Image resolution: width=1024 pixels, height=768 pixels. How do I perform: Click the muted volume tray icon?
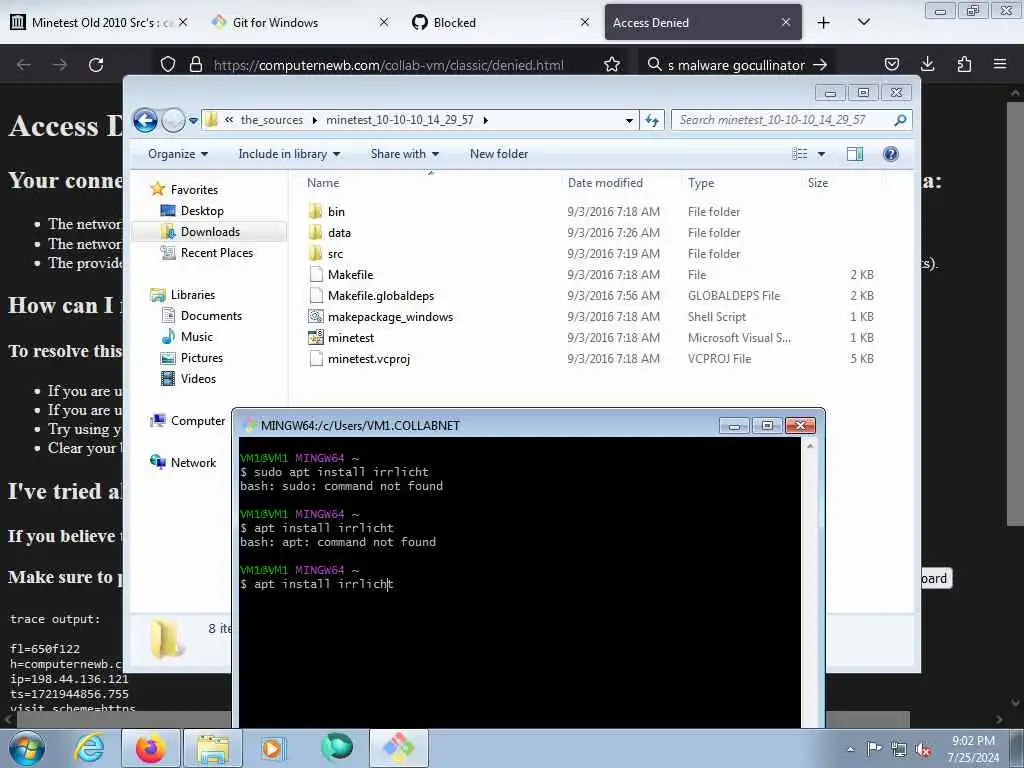point(923,749)
